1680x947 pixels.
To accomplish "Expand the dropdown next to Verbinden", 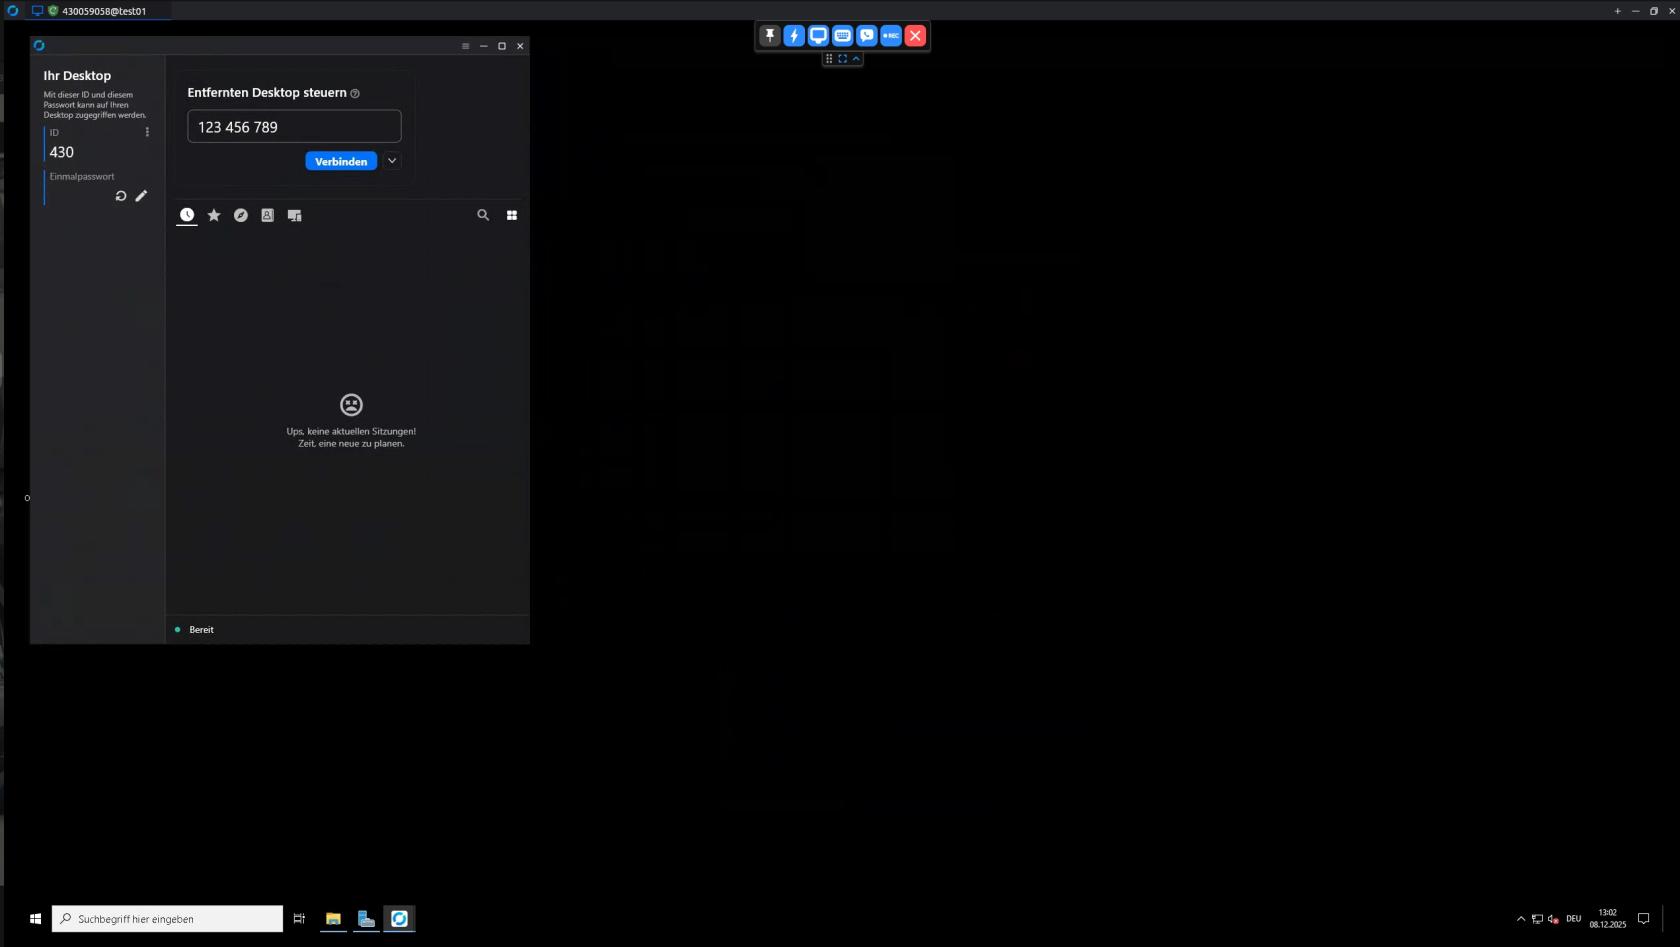I will coord(392,161).
